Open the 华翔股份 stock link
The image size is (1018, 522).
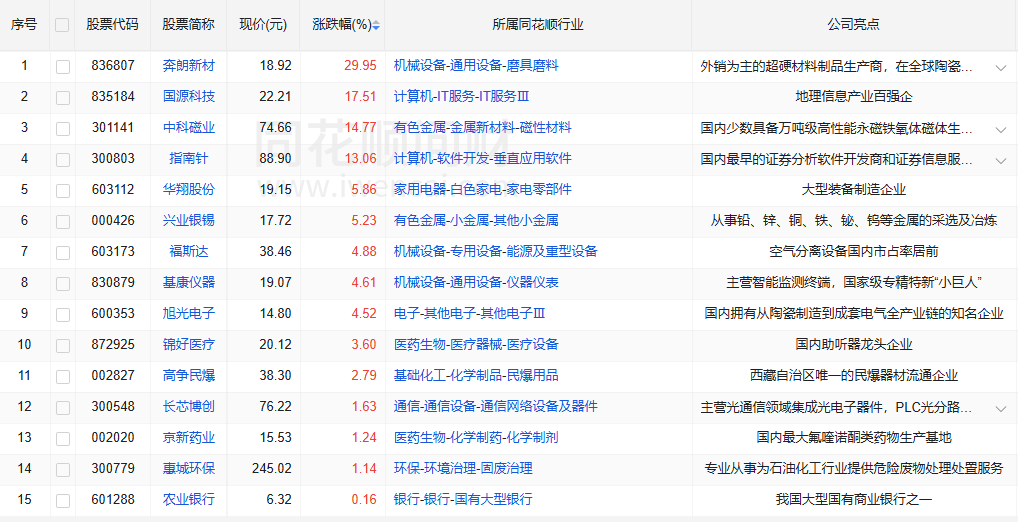click(x=188, y=190)
